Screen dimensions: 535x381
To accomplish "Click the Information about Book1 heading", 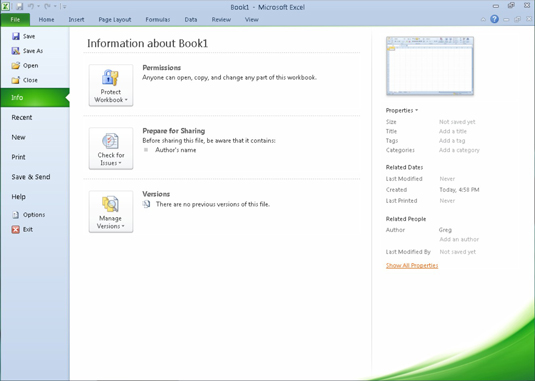I will [147, 43].
